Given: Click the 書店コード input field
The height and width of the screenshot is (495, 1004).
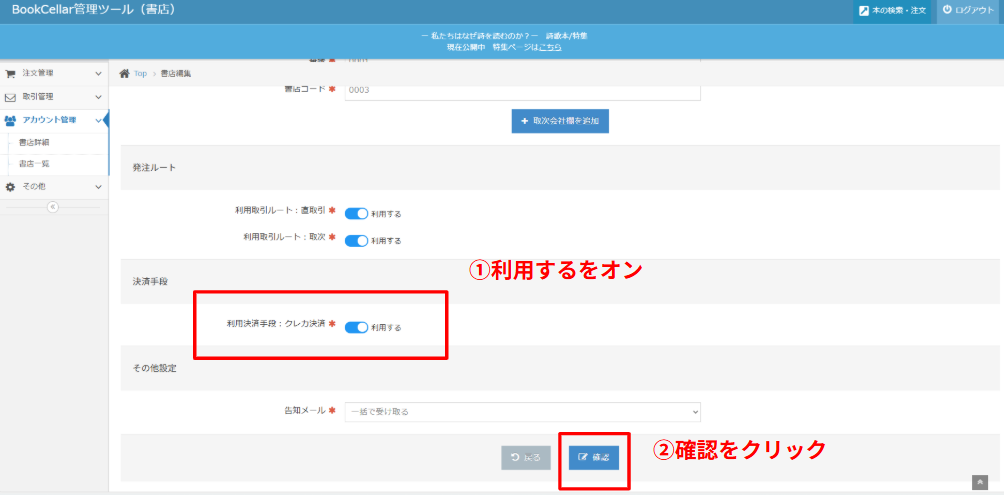Looking at the screenshot, I should tap(522, 90).
